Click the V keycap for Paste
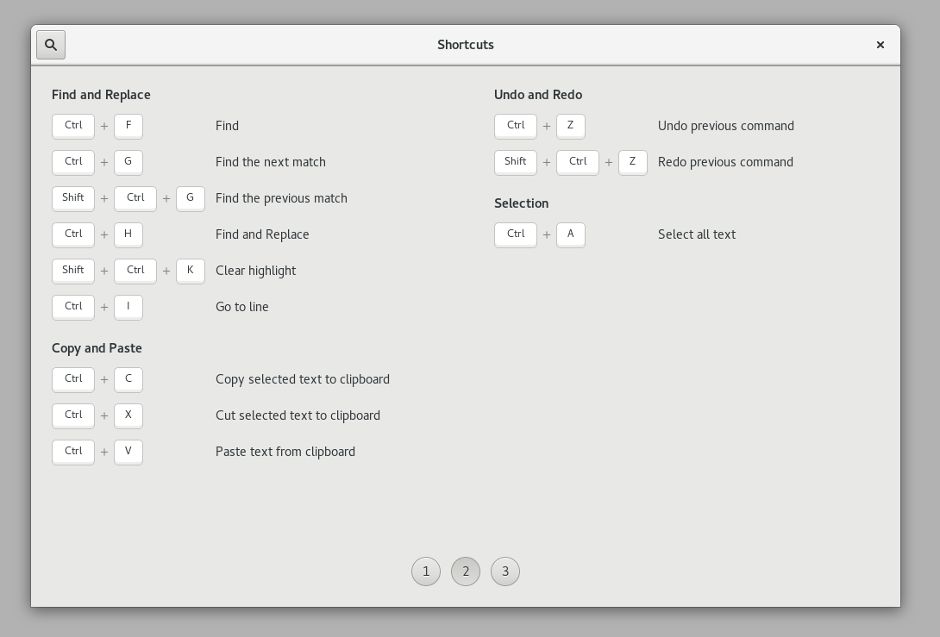 tap(128, 451)
